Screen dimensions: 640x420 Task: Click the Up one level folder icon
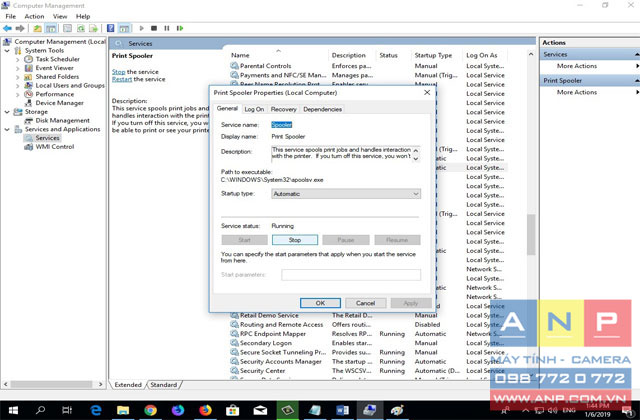(38, 28)
